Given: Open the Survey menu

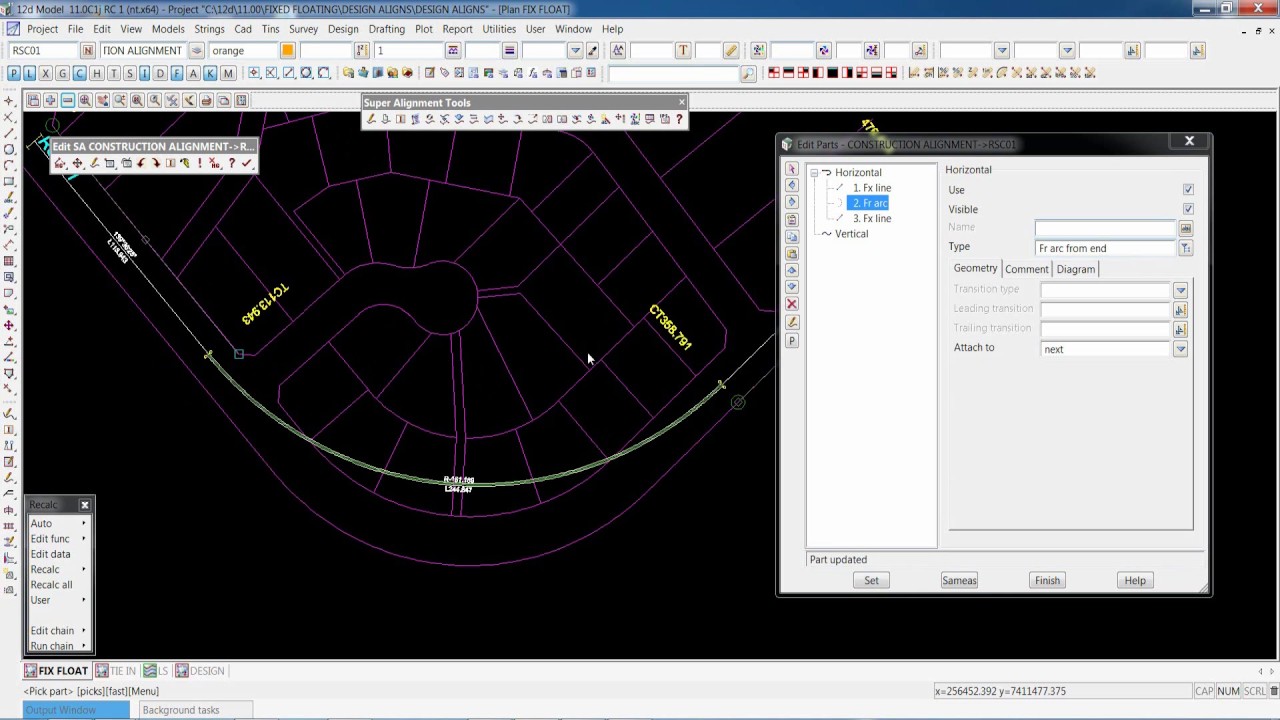Looking at the screenshot, I should [x=303, y=29].
